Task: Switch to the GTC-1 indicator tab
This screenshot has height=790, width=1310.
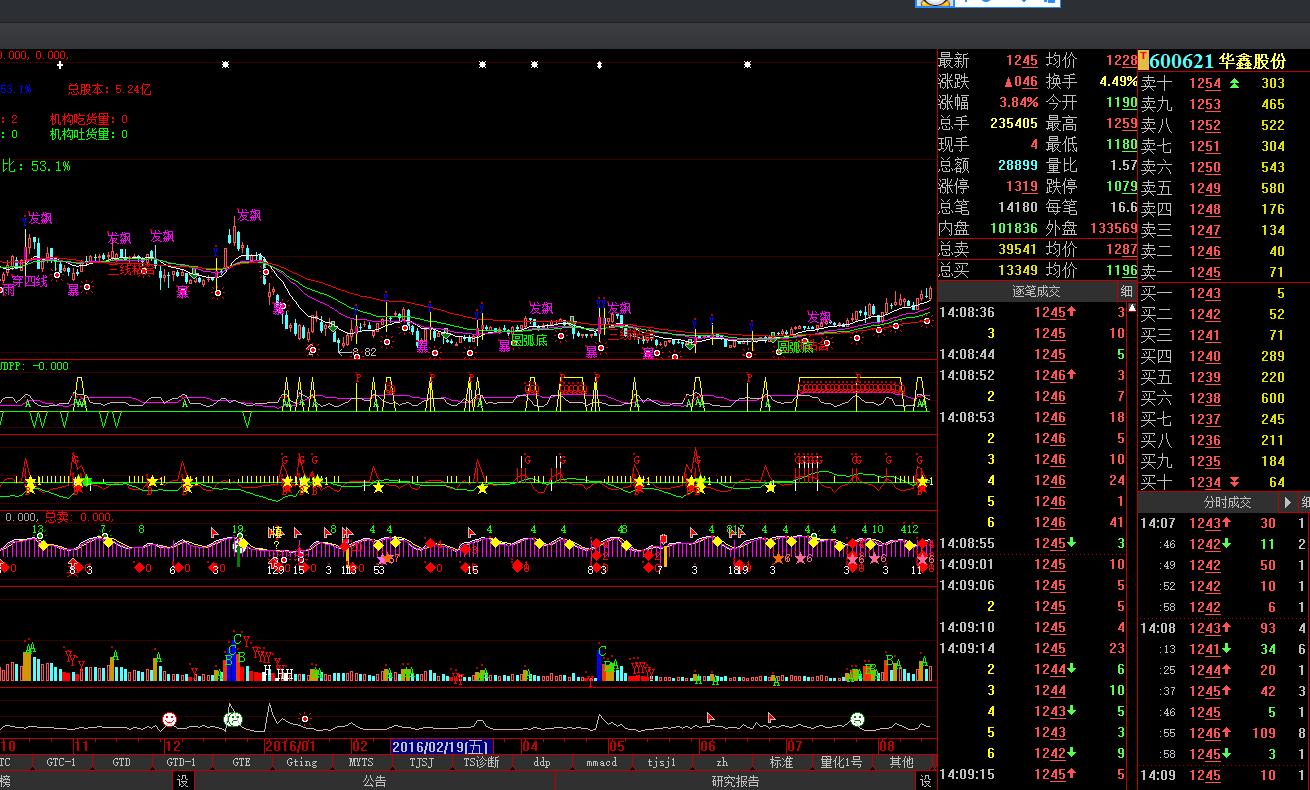Action: tap(61, 762)
